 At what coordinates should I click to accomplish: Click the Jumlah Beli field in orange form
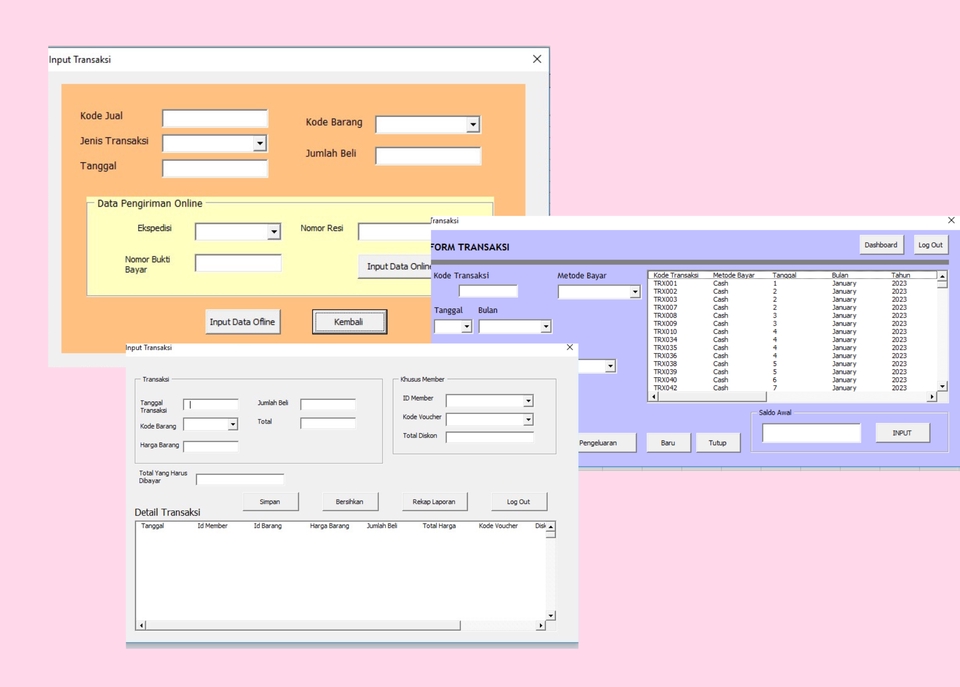click(428, 156)
